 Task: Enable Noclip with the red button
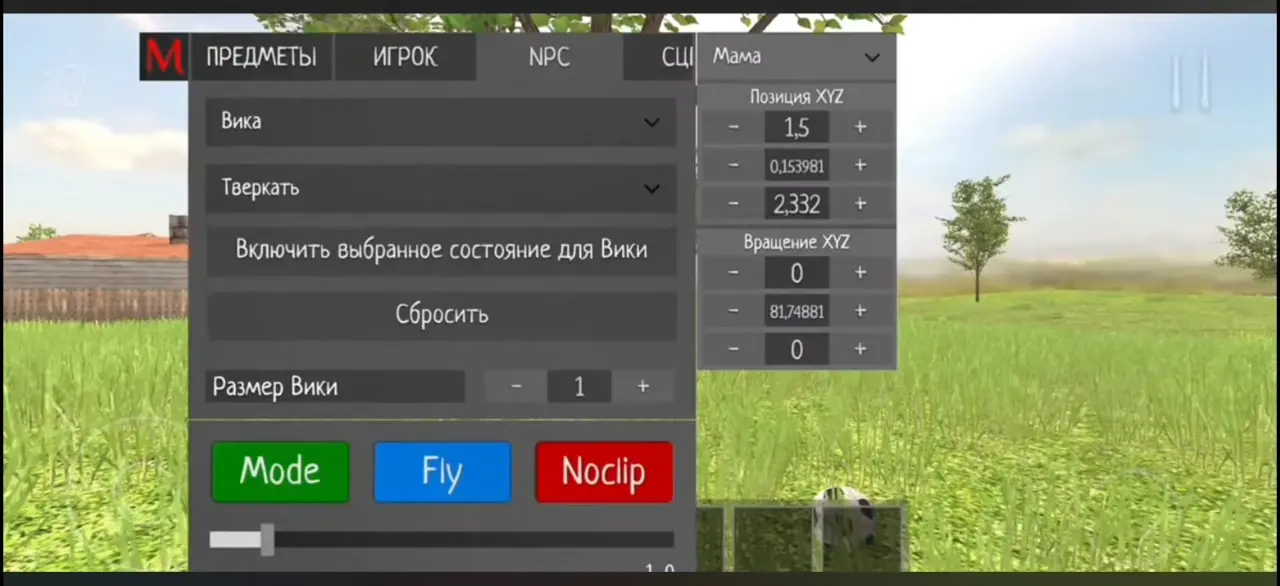coord(603,471)
